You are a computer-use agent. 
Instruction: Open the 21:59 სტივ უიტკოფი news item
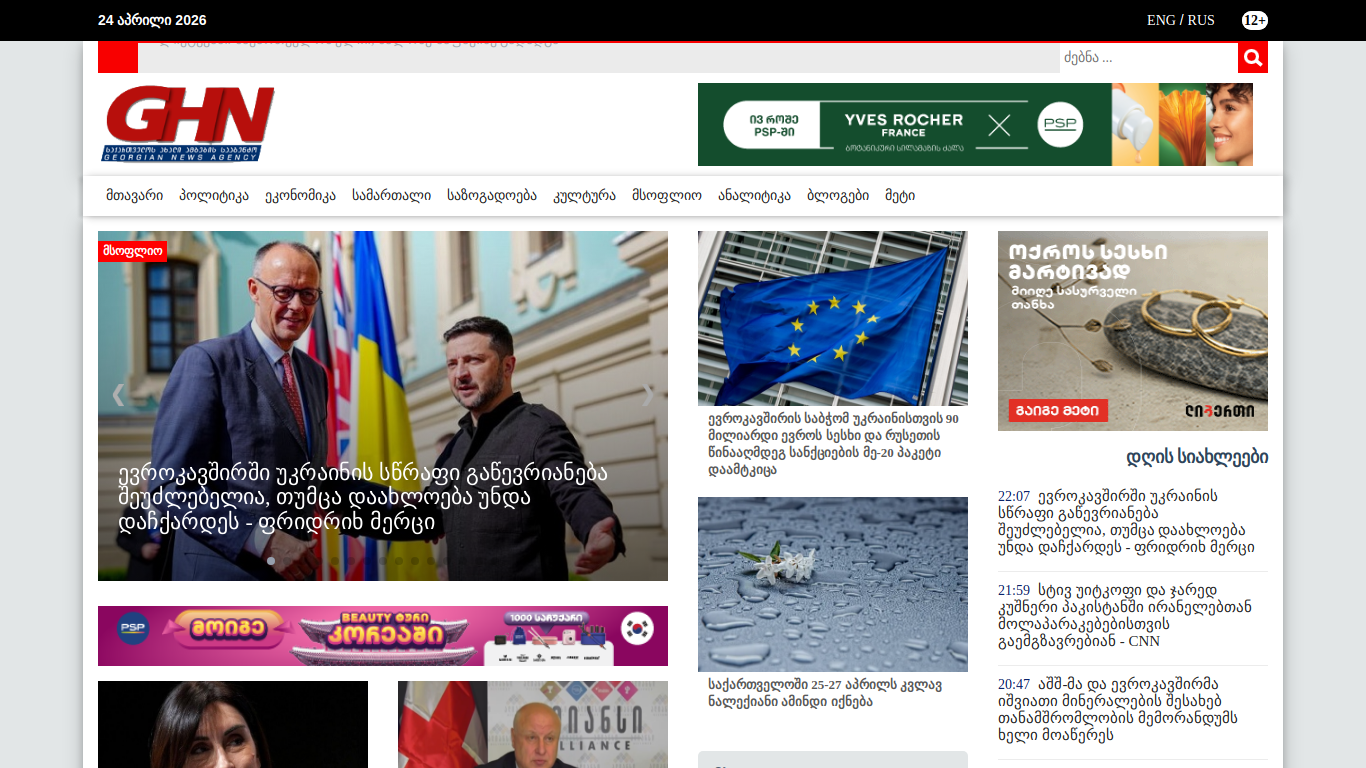click(x=1125, y=616)
